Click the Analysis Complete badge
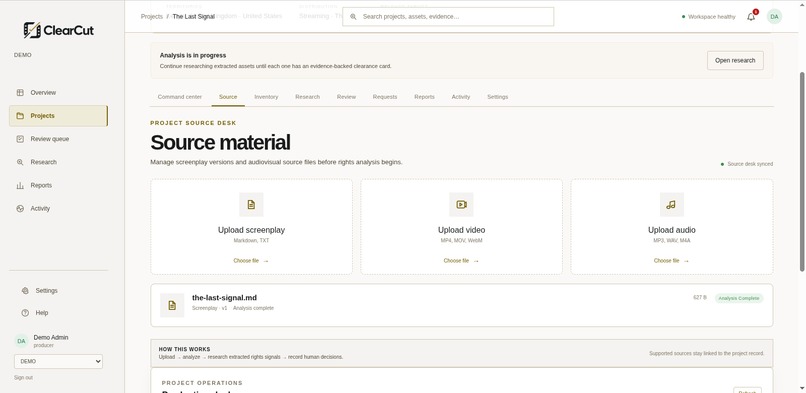 coord(739,298)
